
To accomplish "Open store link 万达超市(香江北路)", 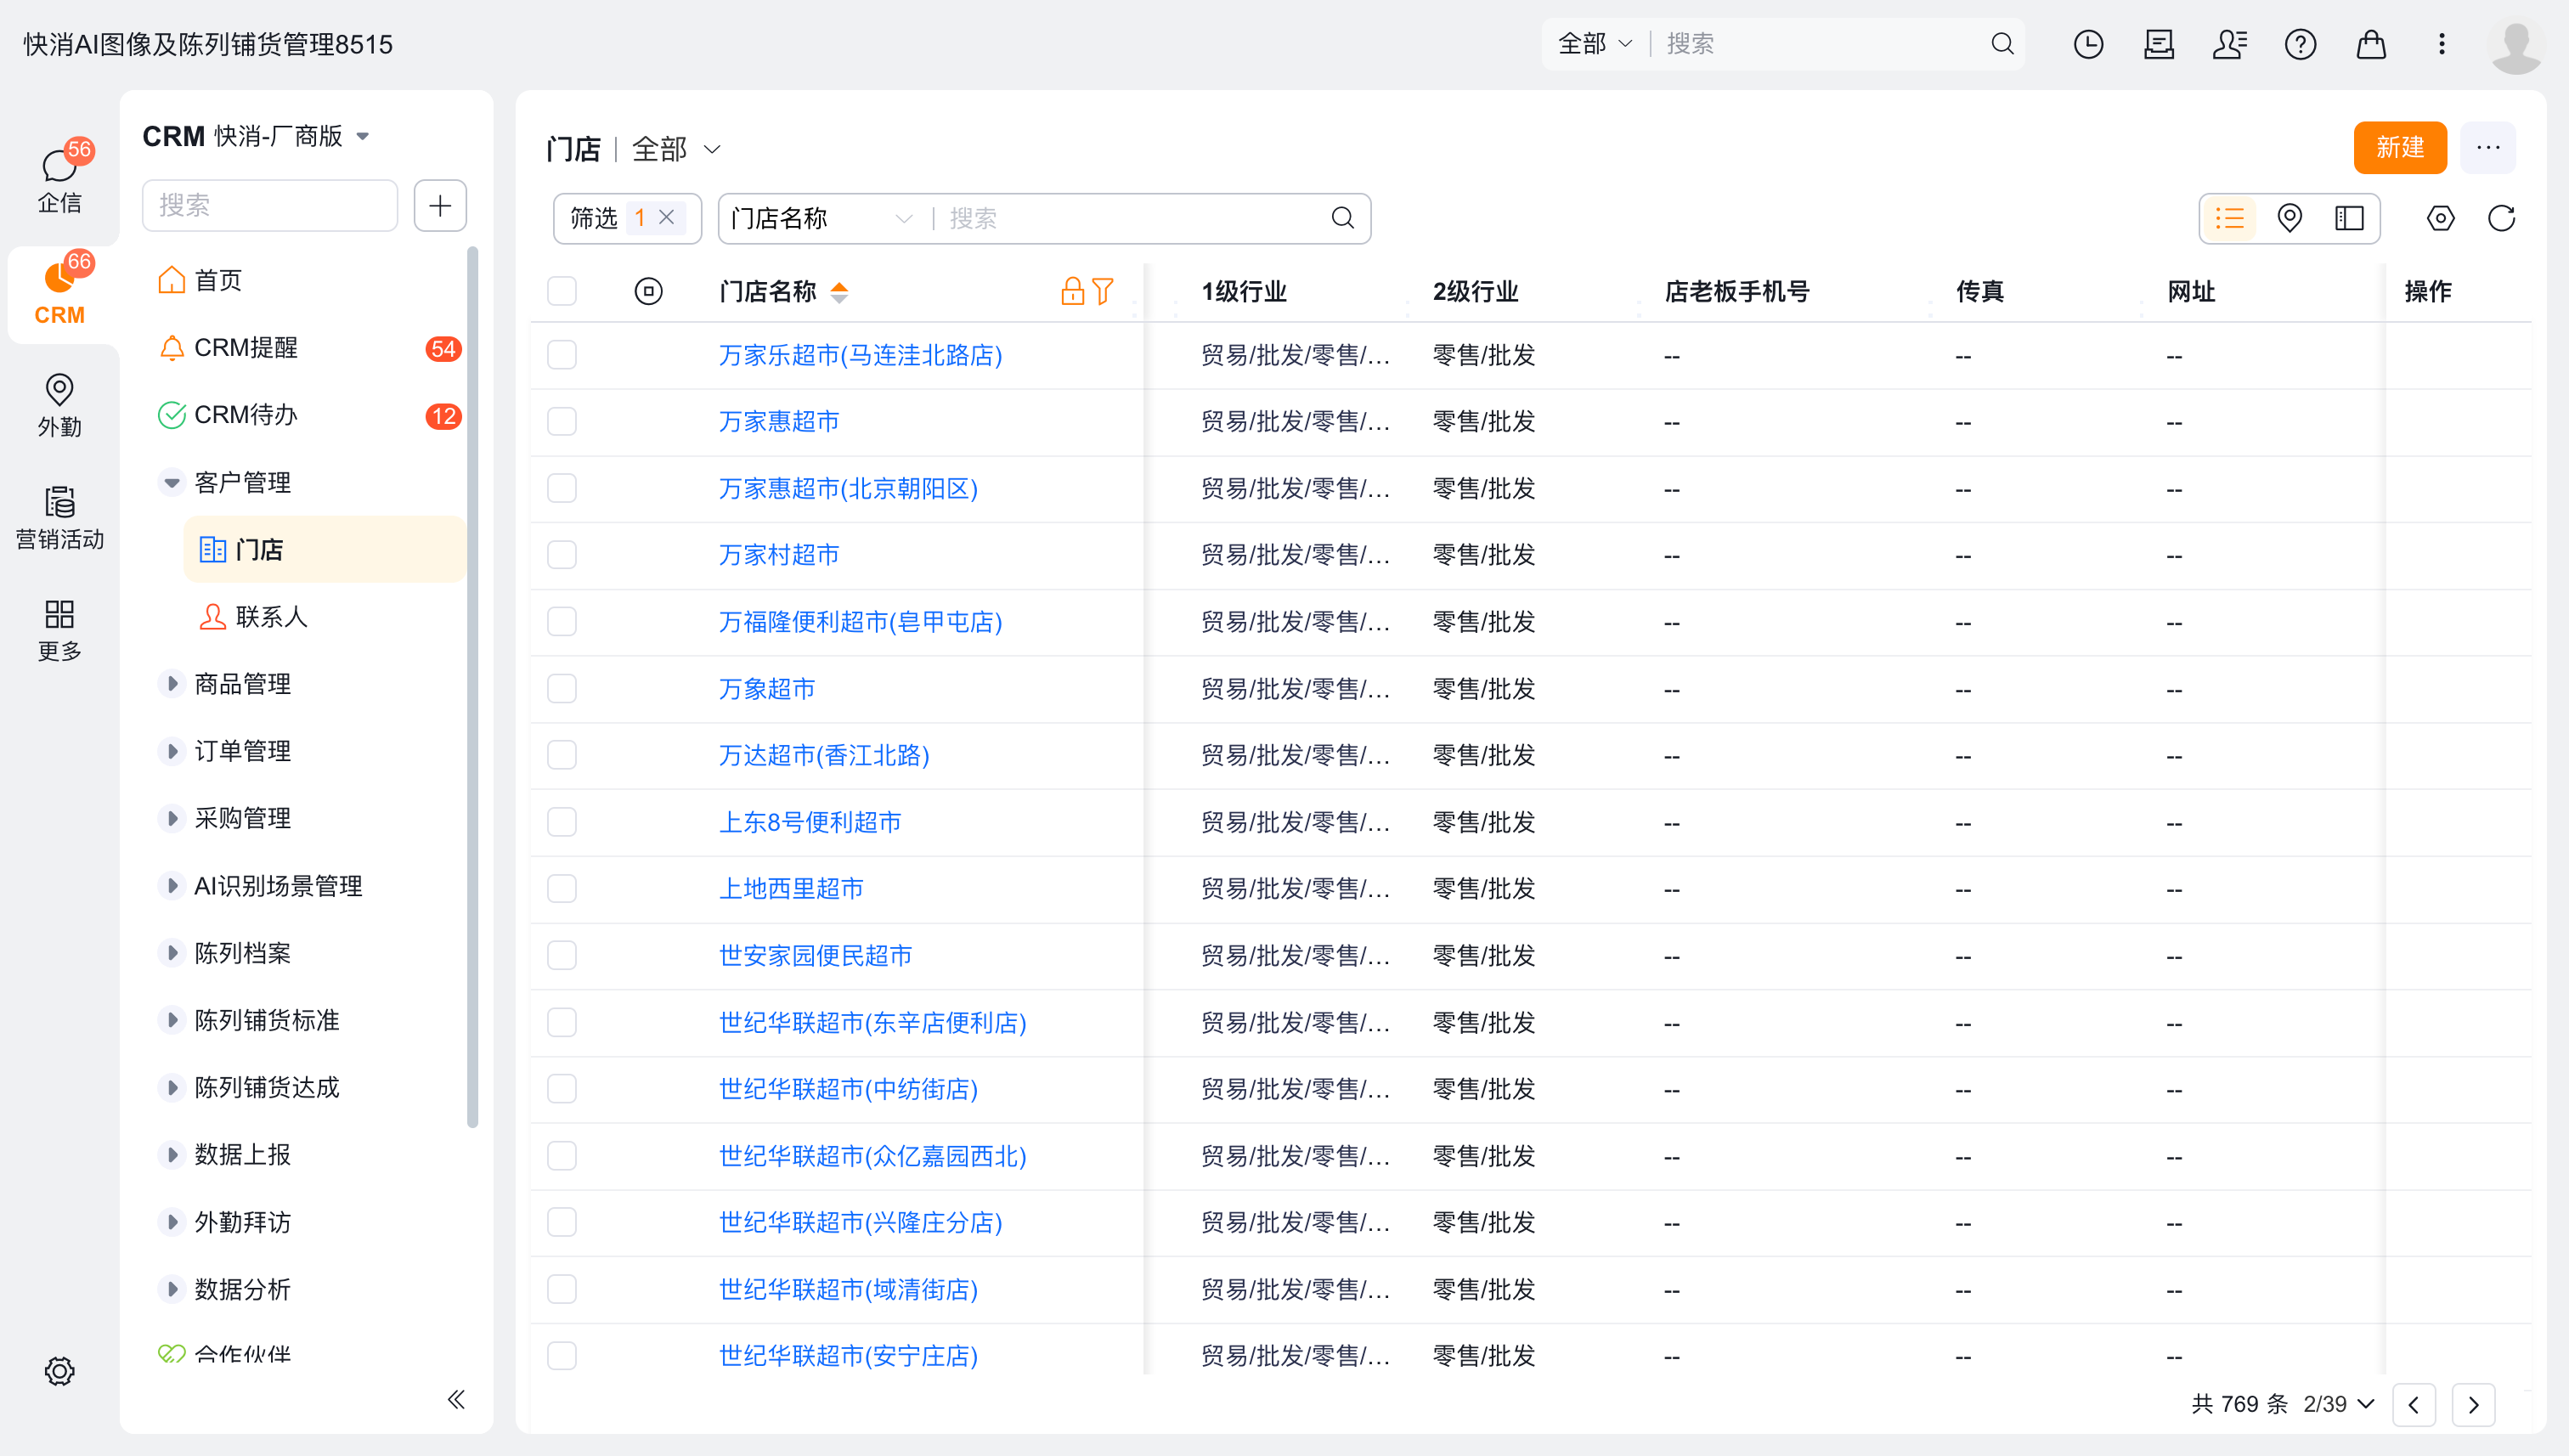I will coord(823,755).
